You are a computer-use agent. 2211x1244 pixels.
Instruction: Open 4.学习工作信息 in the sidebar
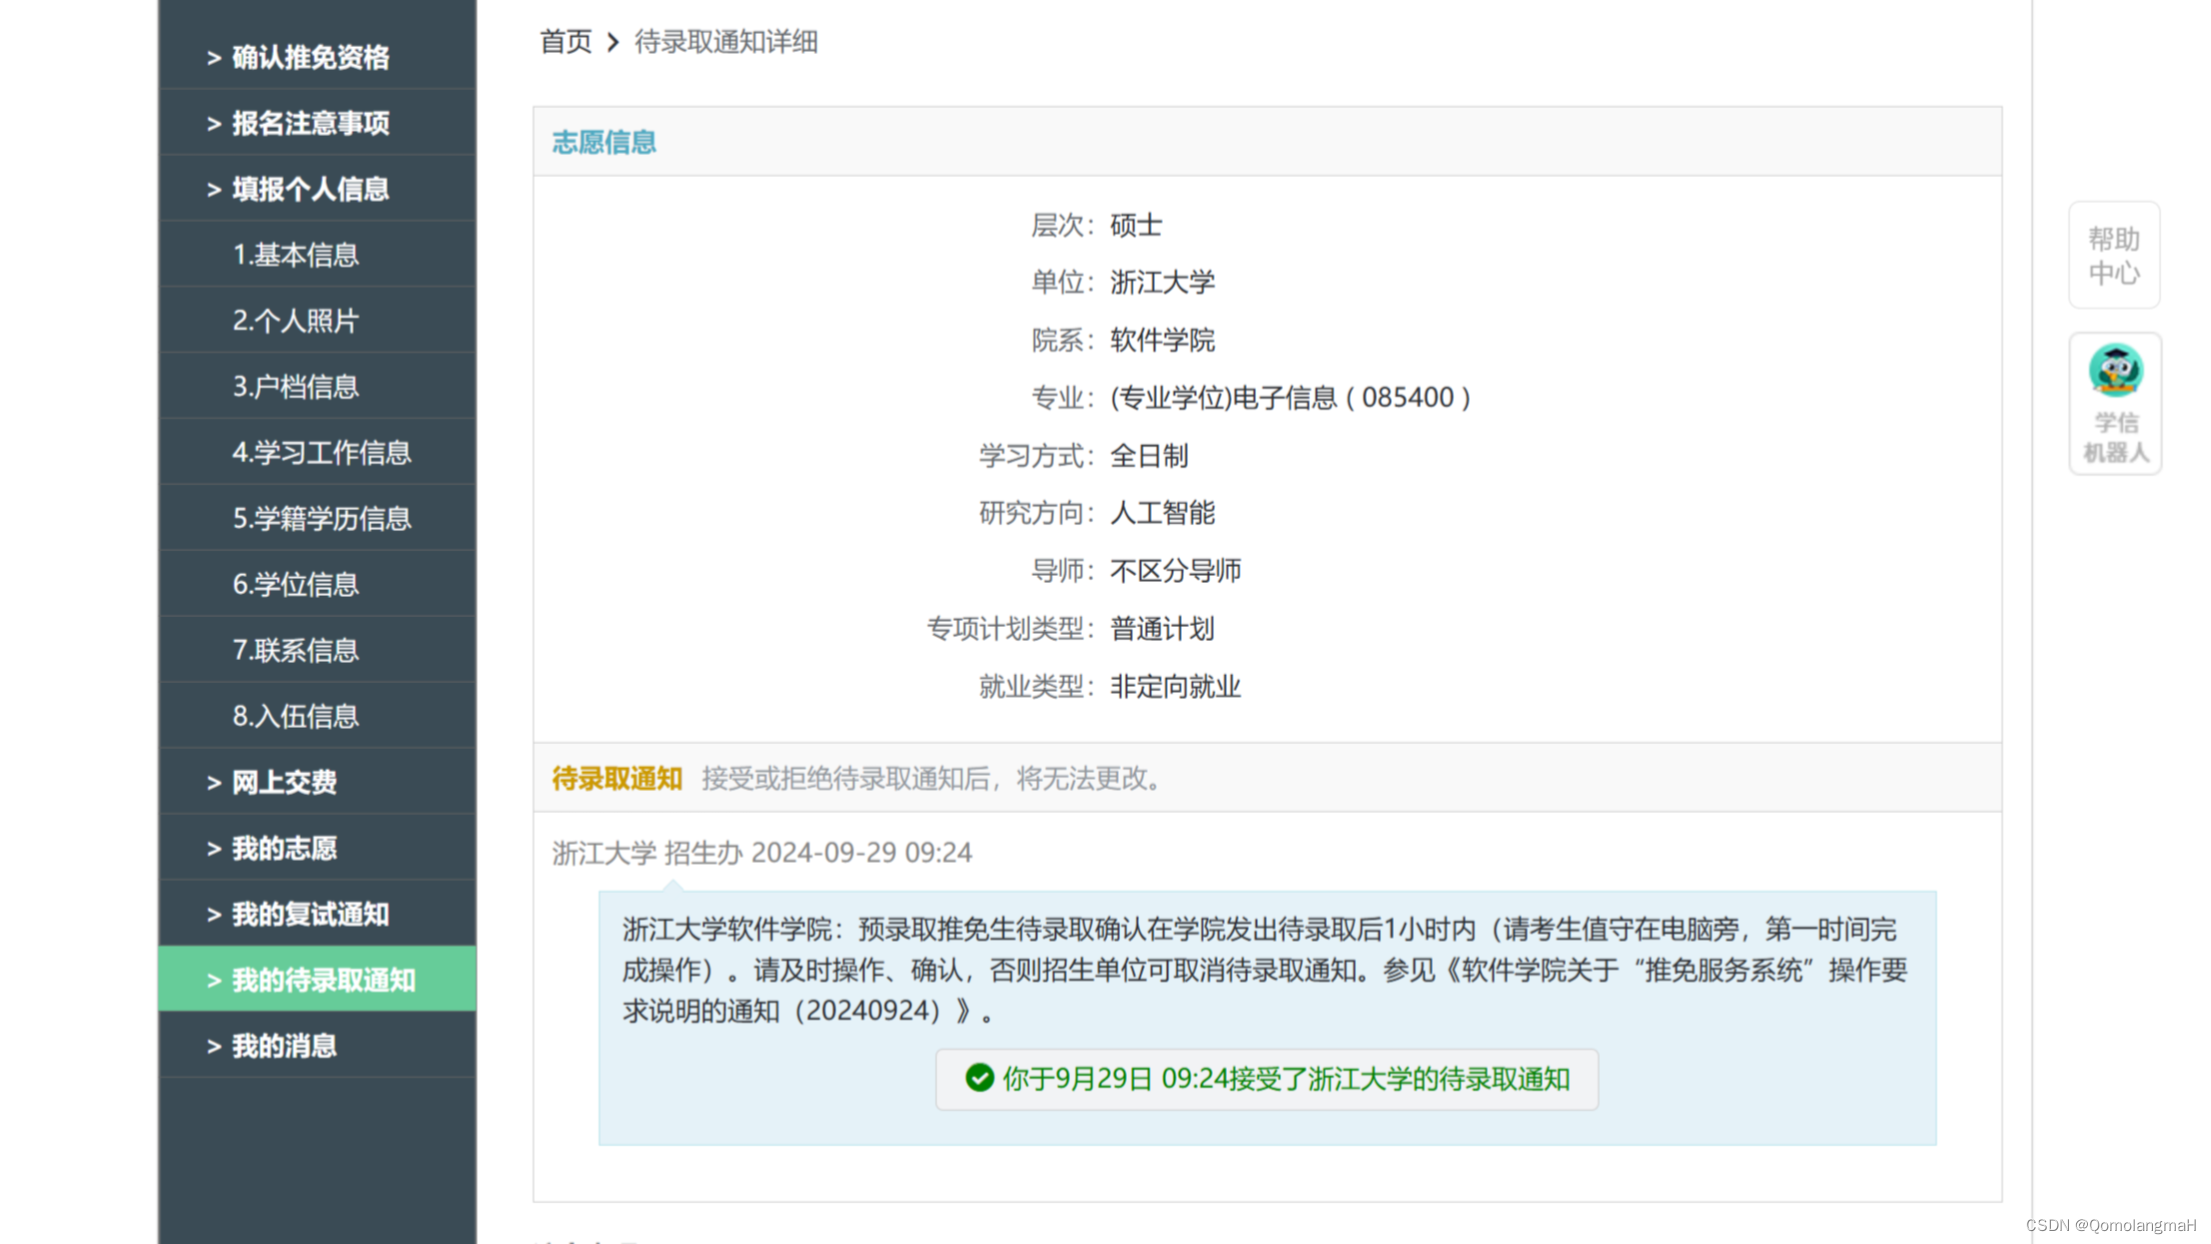(317, 452)
